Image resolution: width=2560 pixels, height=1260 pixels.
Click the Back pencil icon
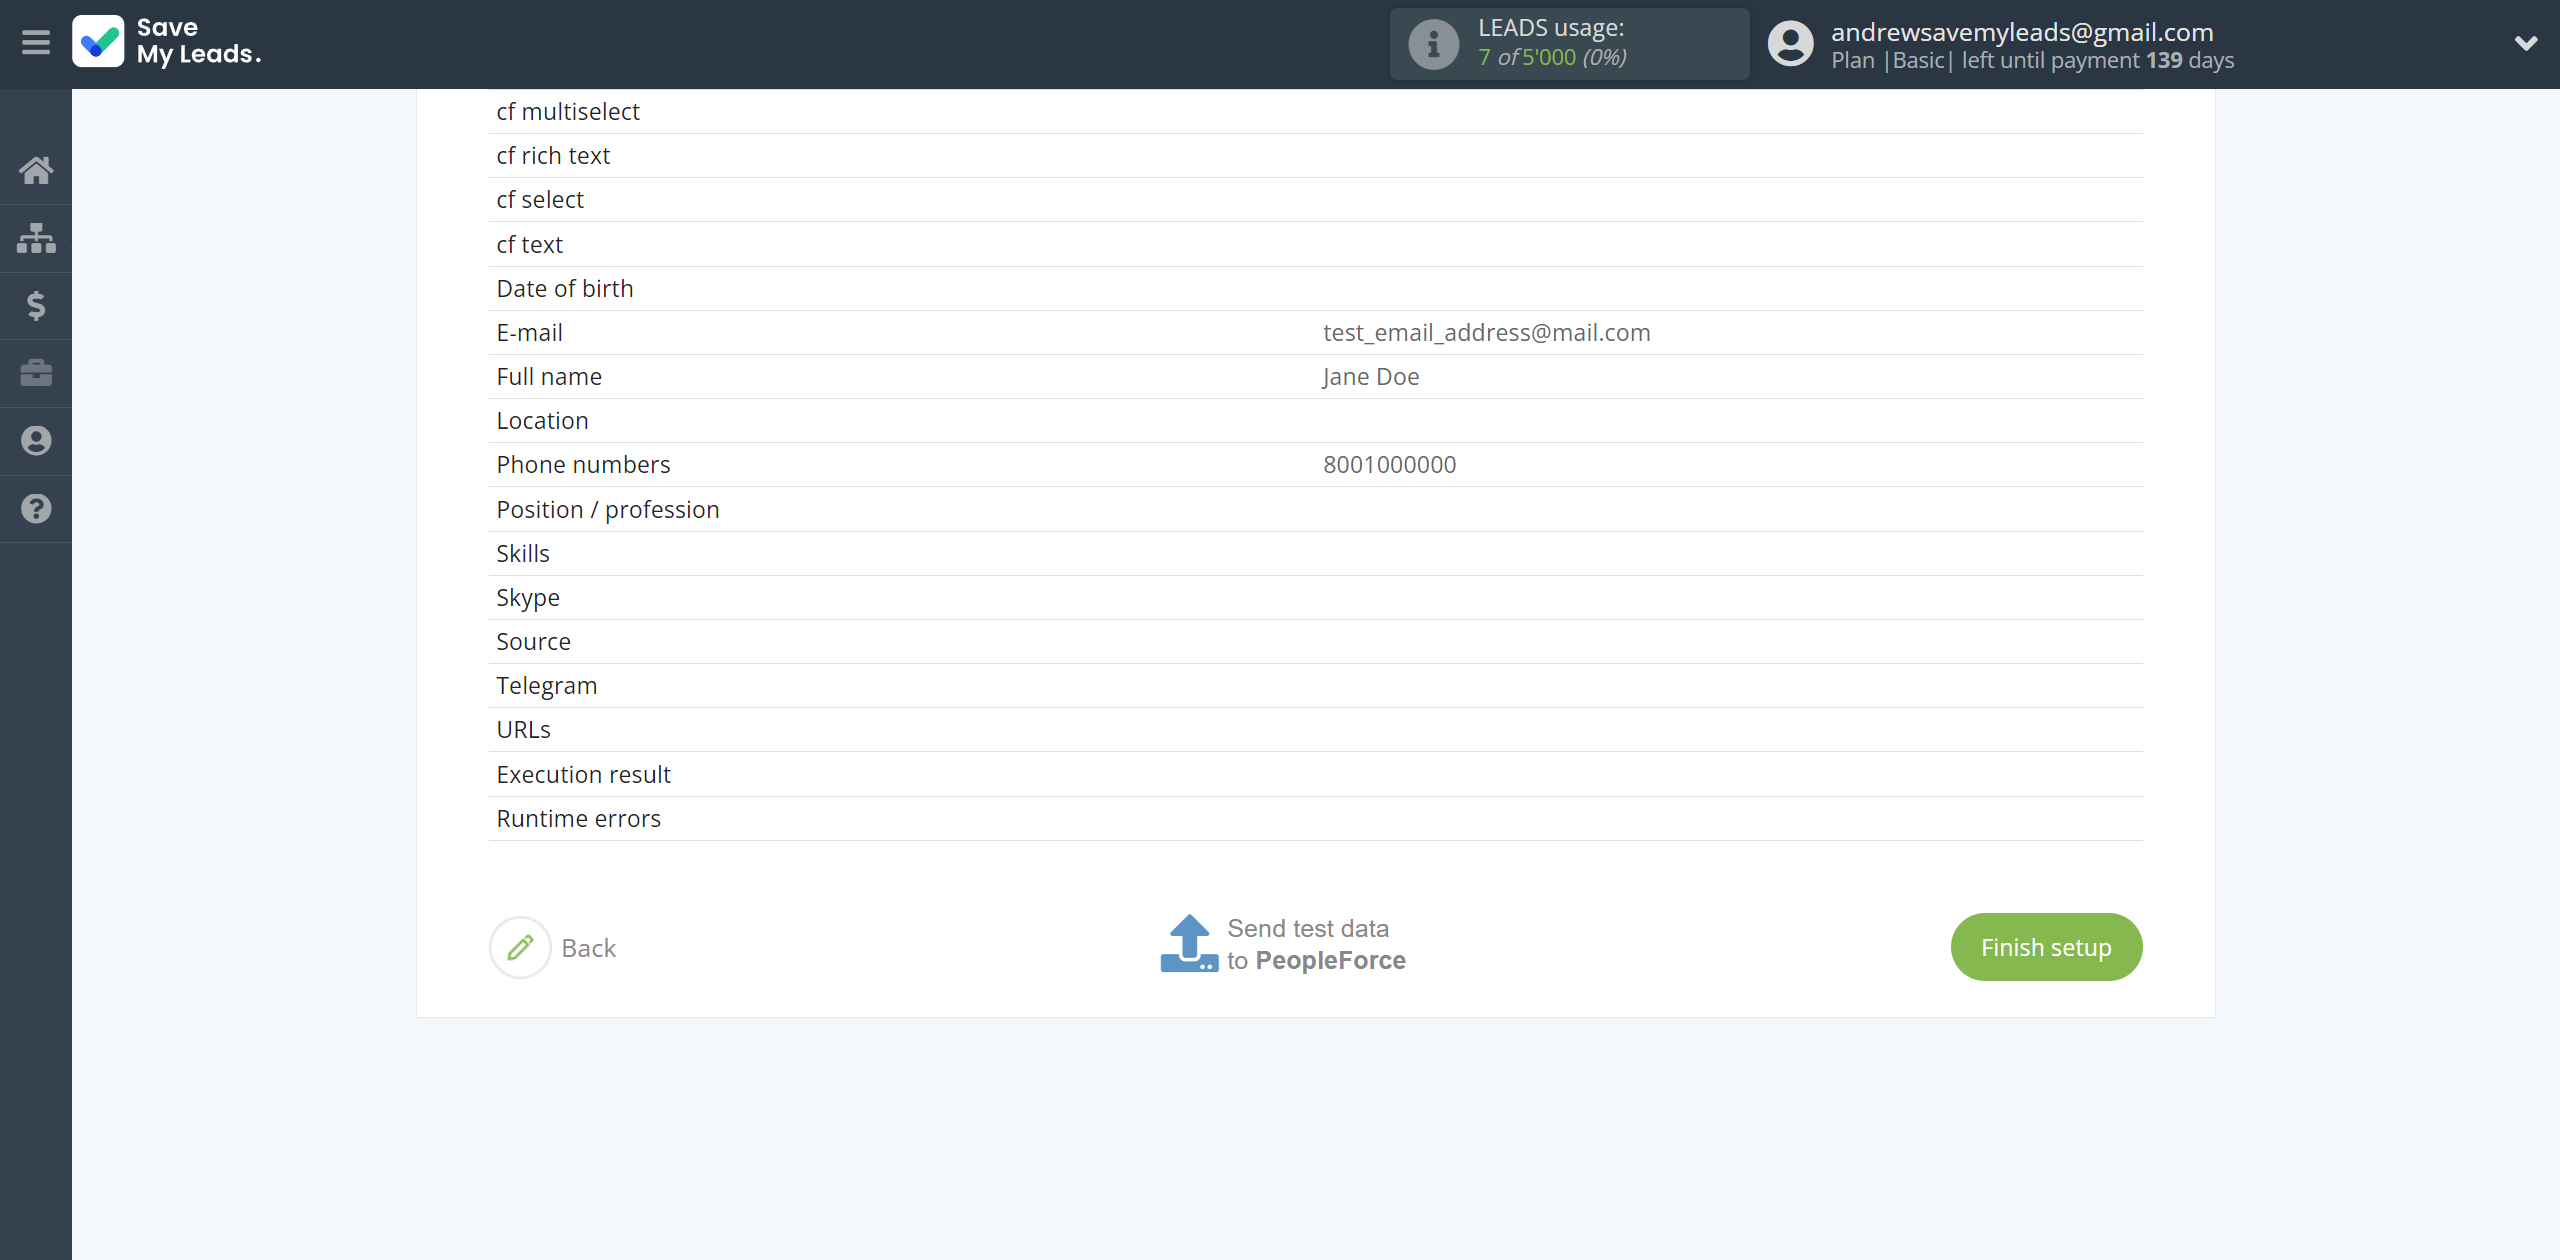point(520,947)
